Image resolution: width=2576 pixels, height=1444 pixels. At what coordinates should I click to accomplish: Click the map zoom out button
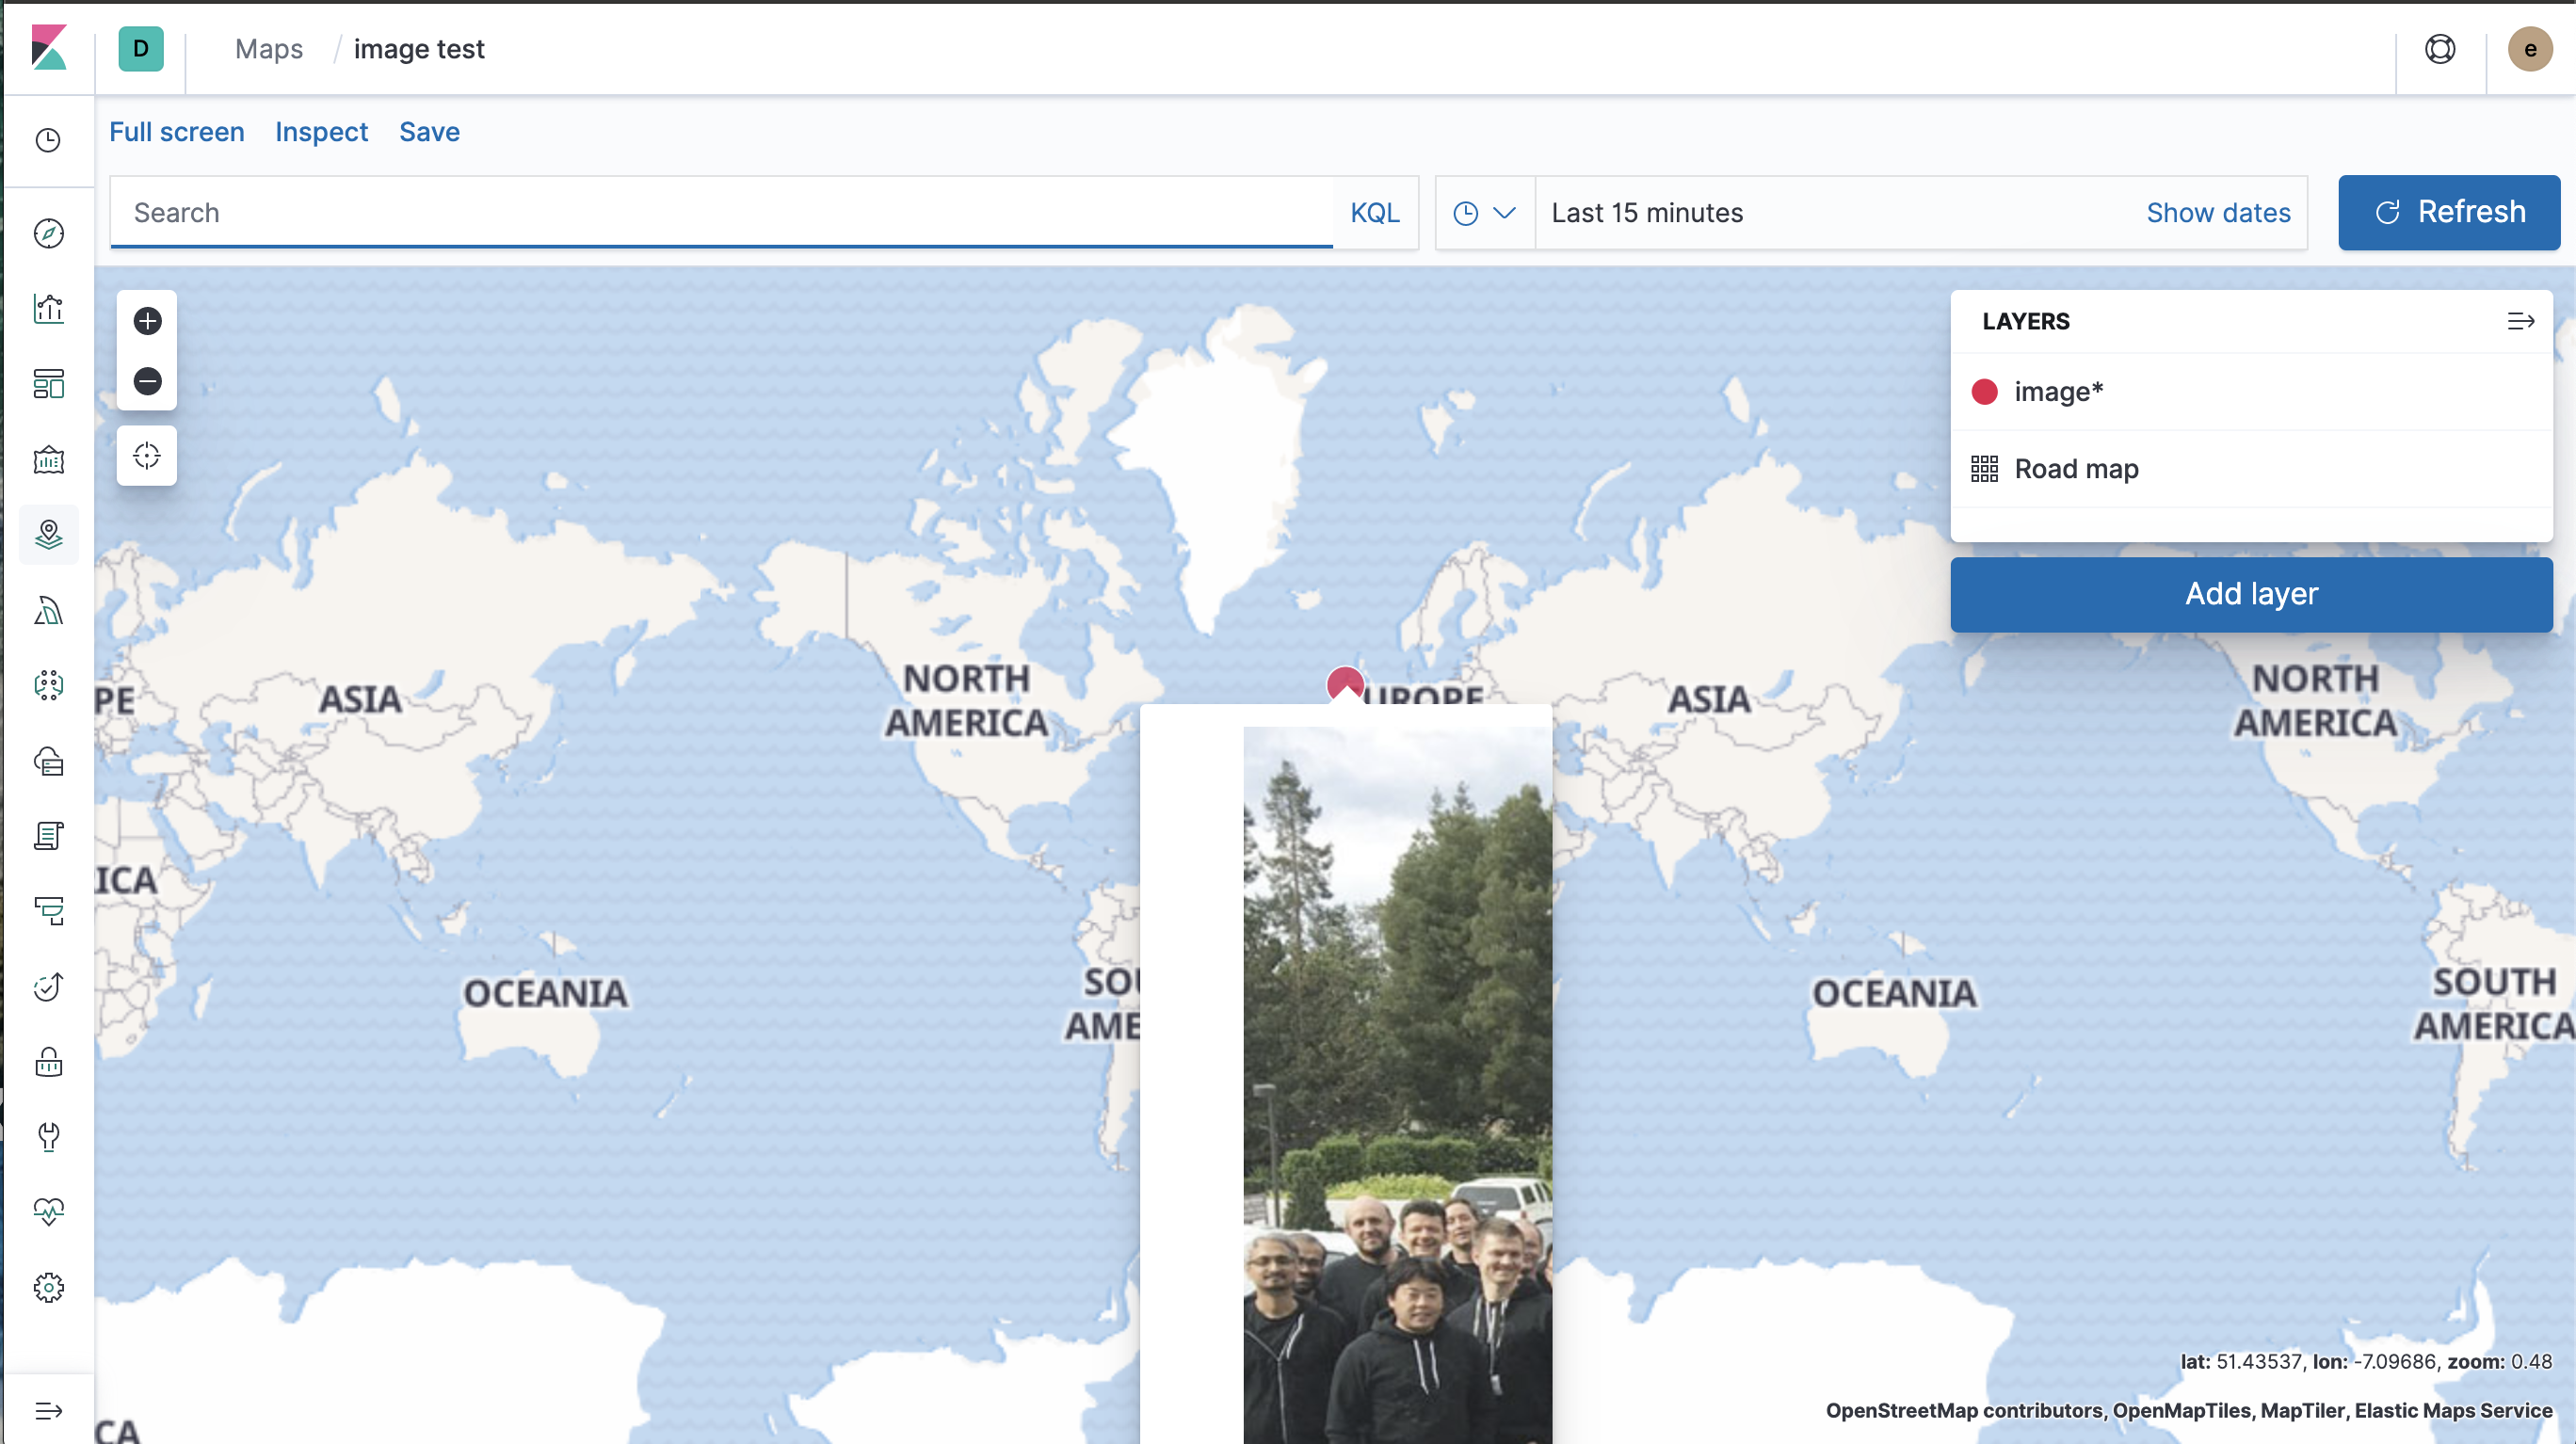point(147,381)
